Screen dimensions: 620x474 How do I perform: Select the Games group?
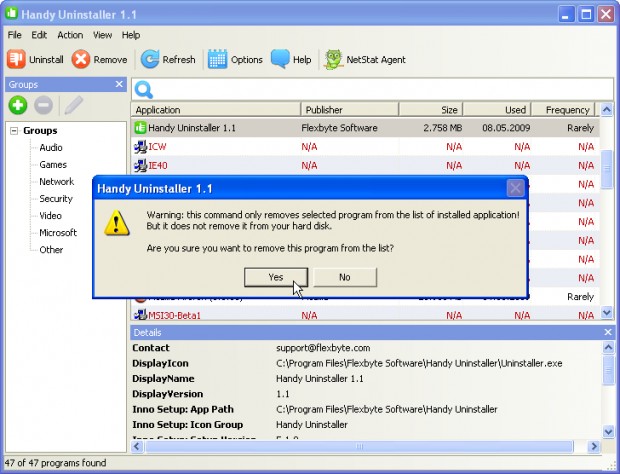pos(53,164)
